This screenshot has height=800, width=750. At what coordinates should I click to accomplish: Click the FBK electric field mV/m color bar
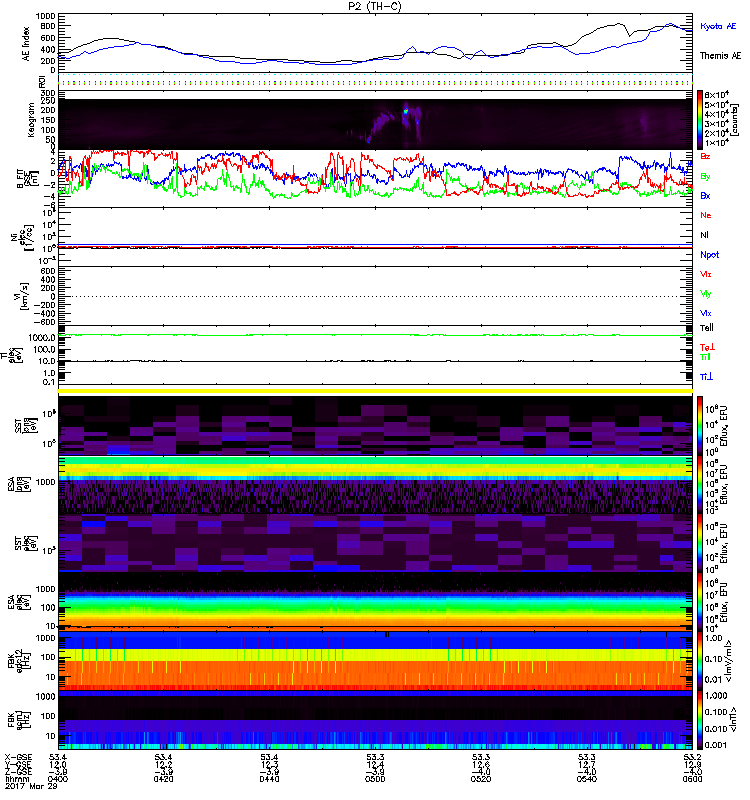point(700,661)
